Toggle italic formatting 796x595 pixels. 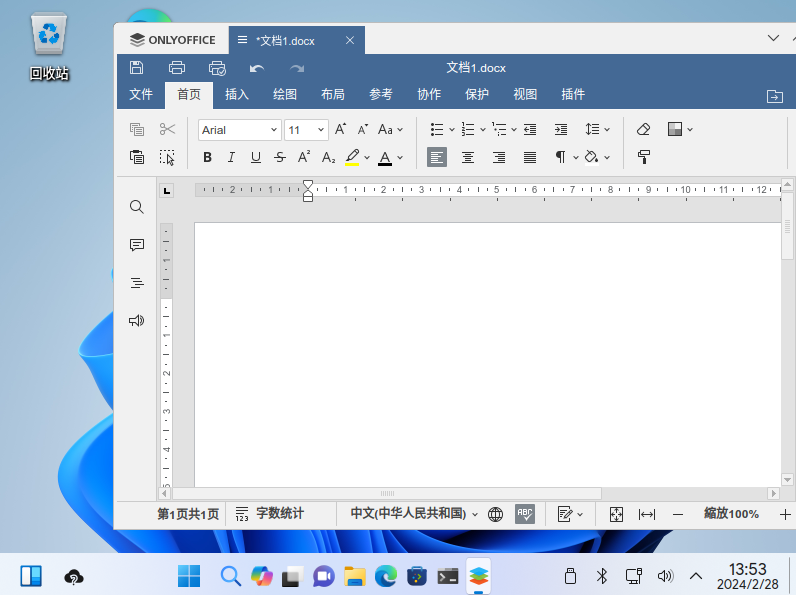tap(231, 157)
